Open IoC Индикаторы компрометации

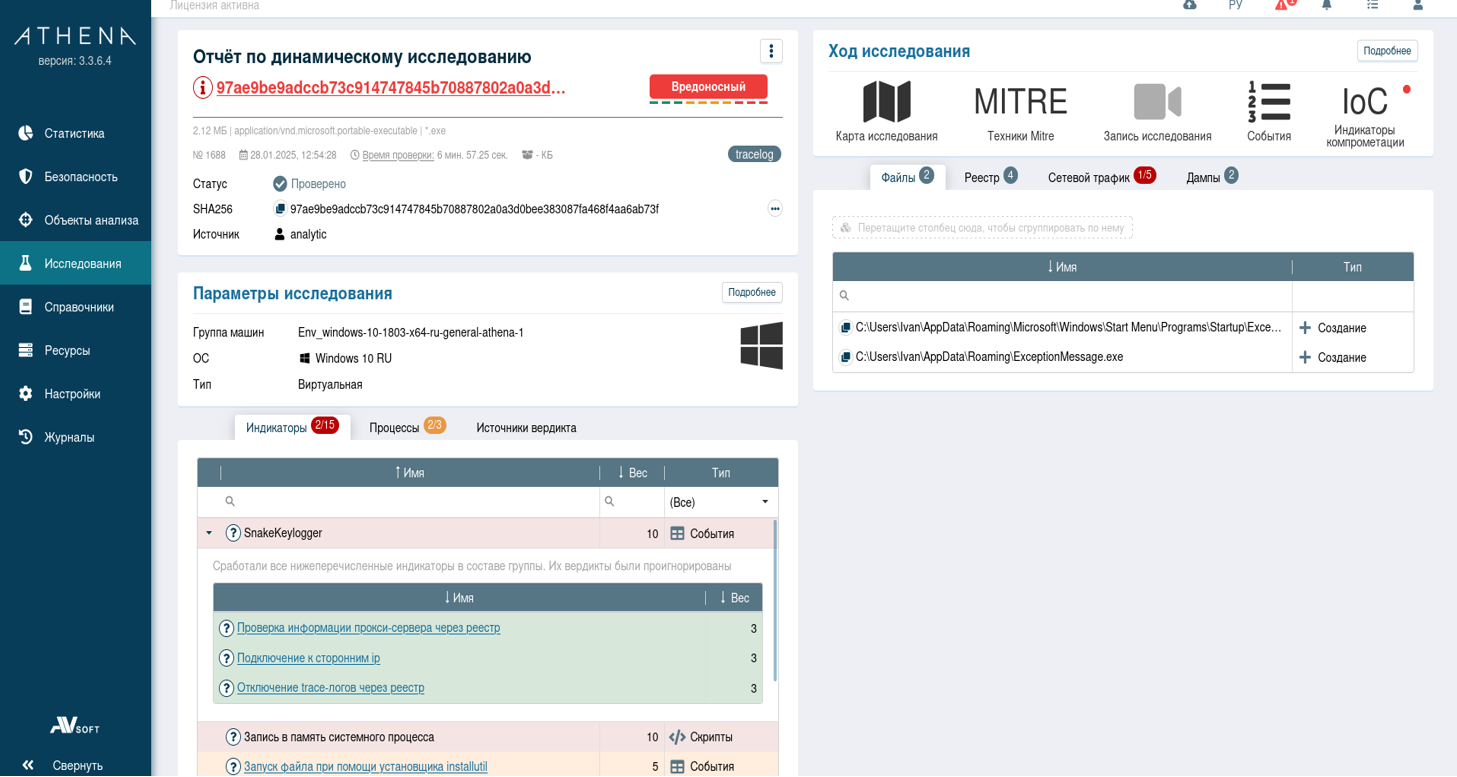pyautogui.click(x=1365, y=102)
